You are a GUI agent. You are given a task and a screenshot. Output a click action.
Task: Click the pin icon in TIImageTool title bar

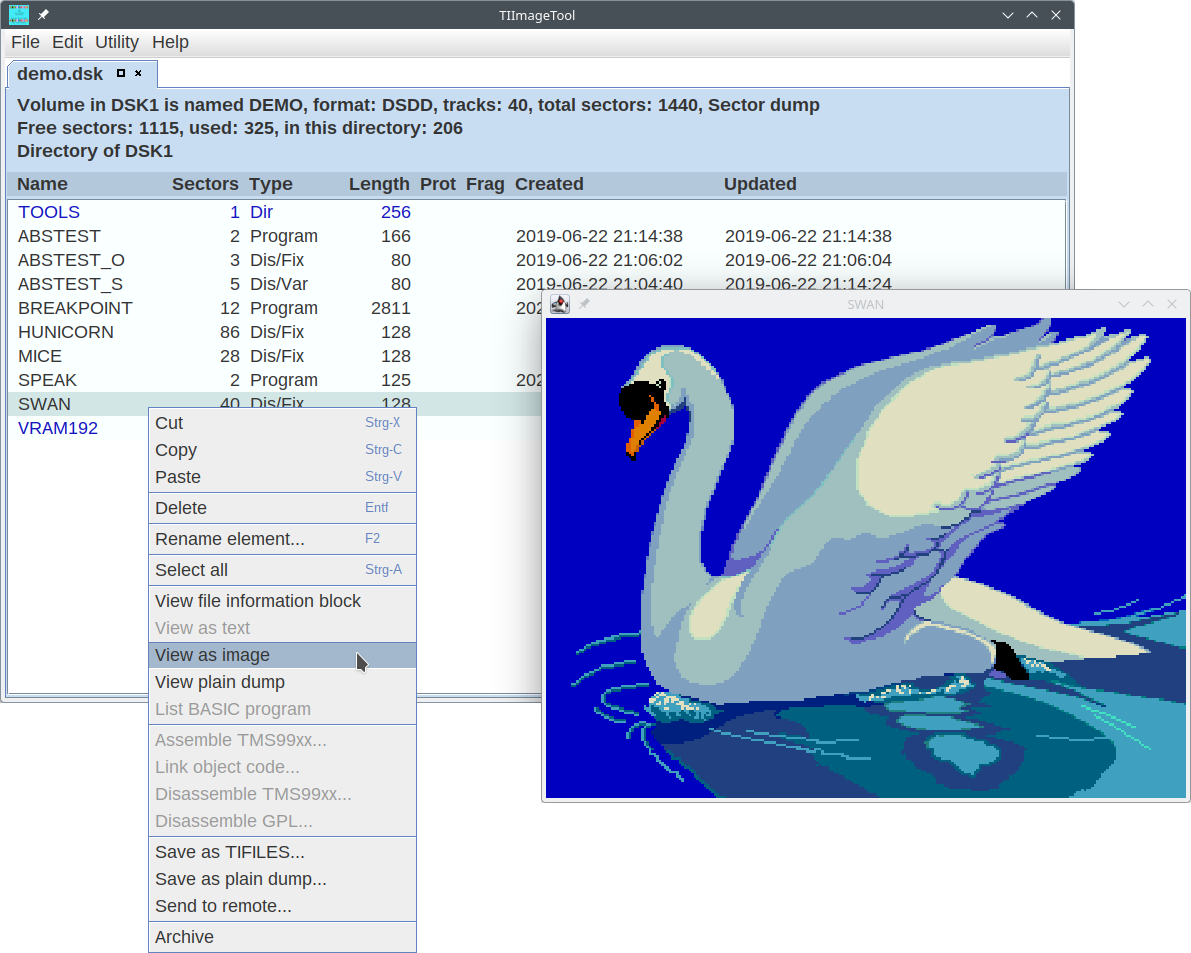(x=44, y=15)
